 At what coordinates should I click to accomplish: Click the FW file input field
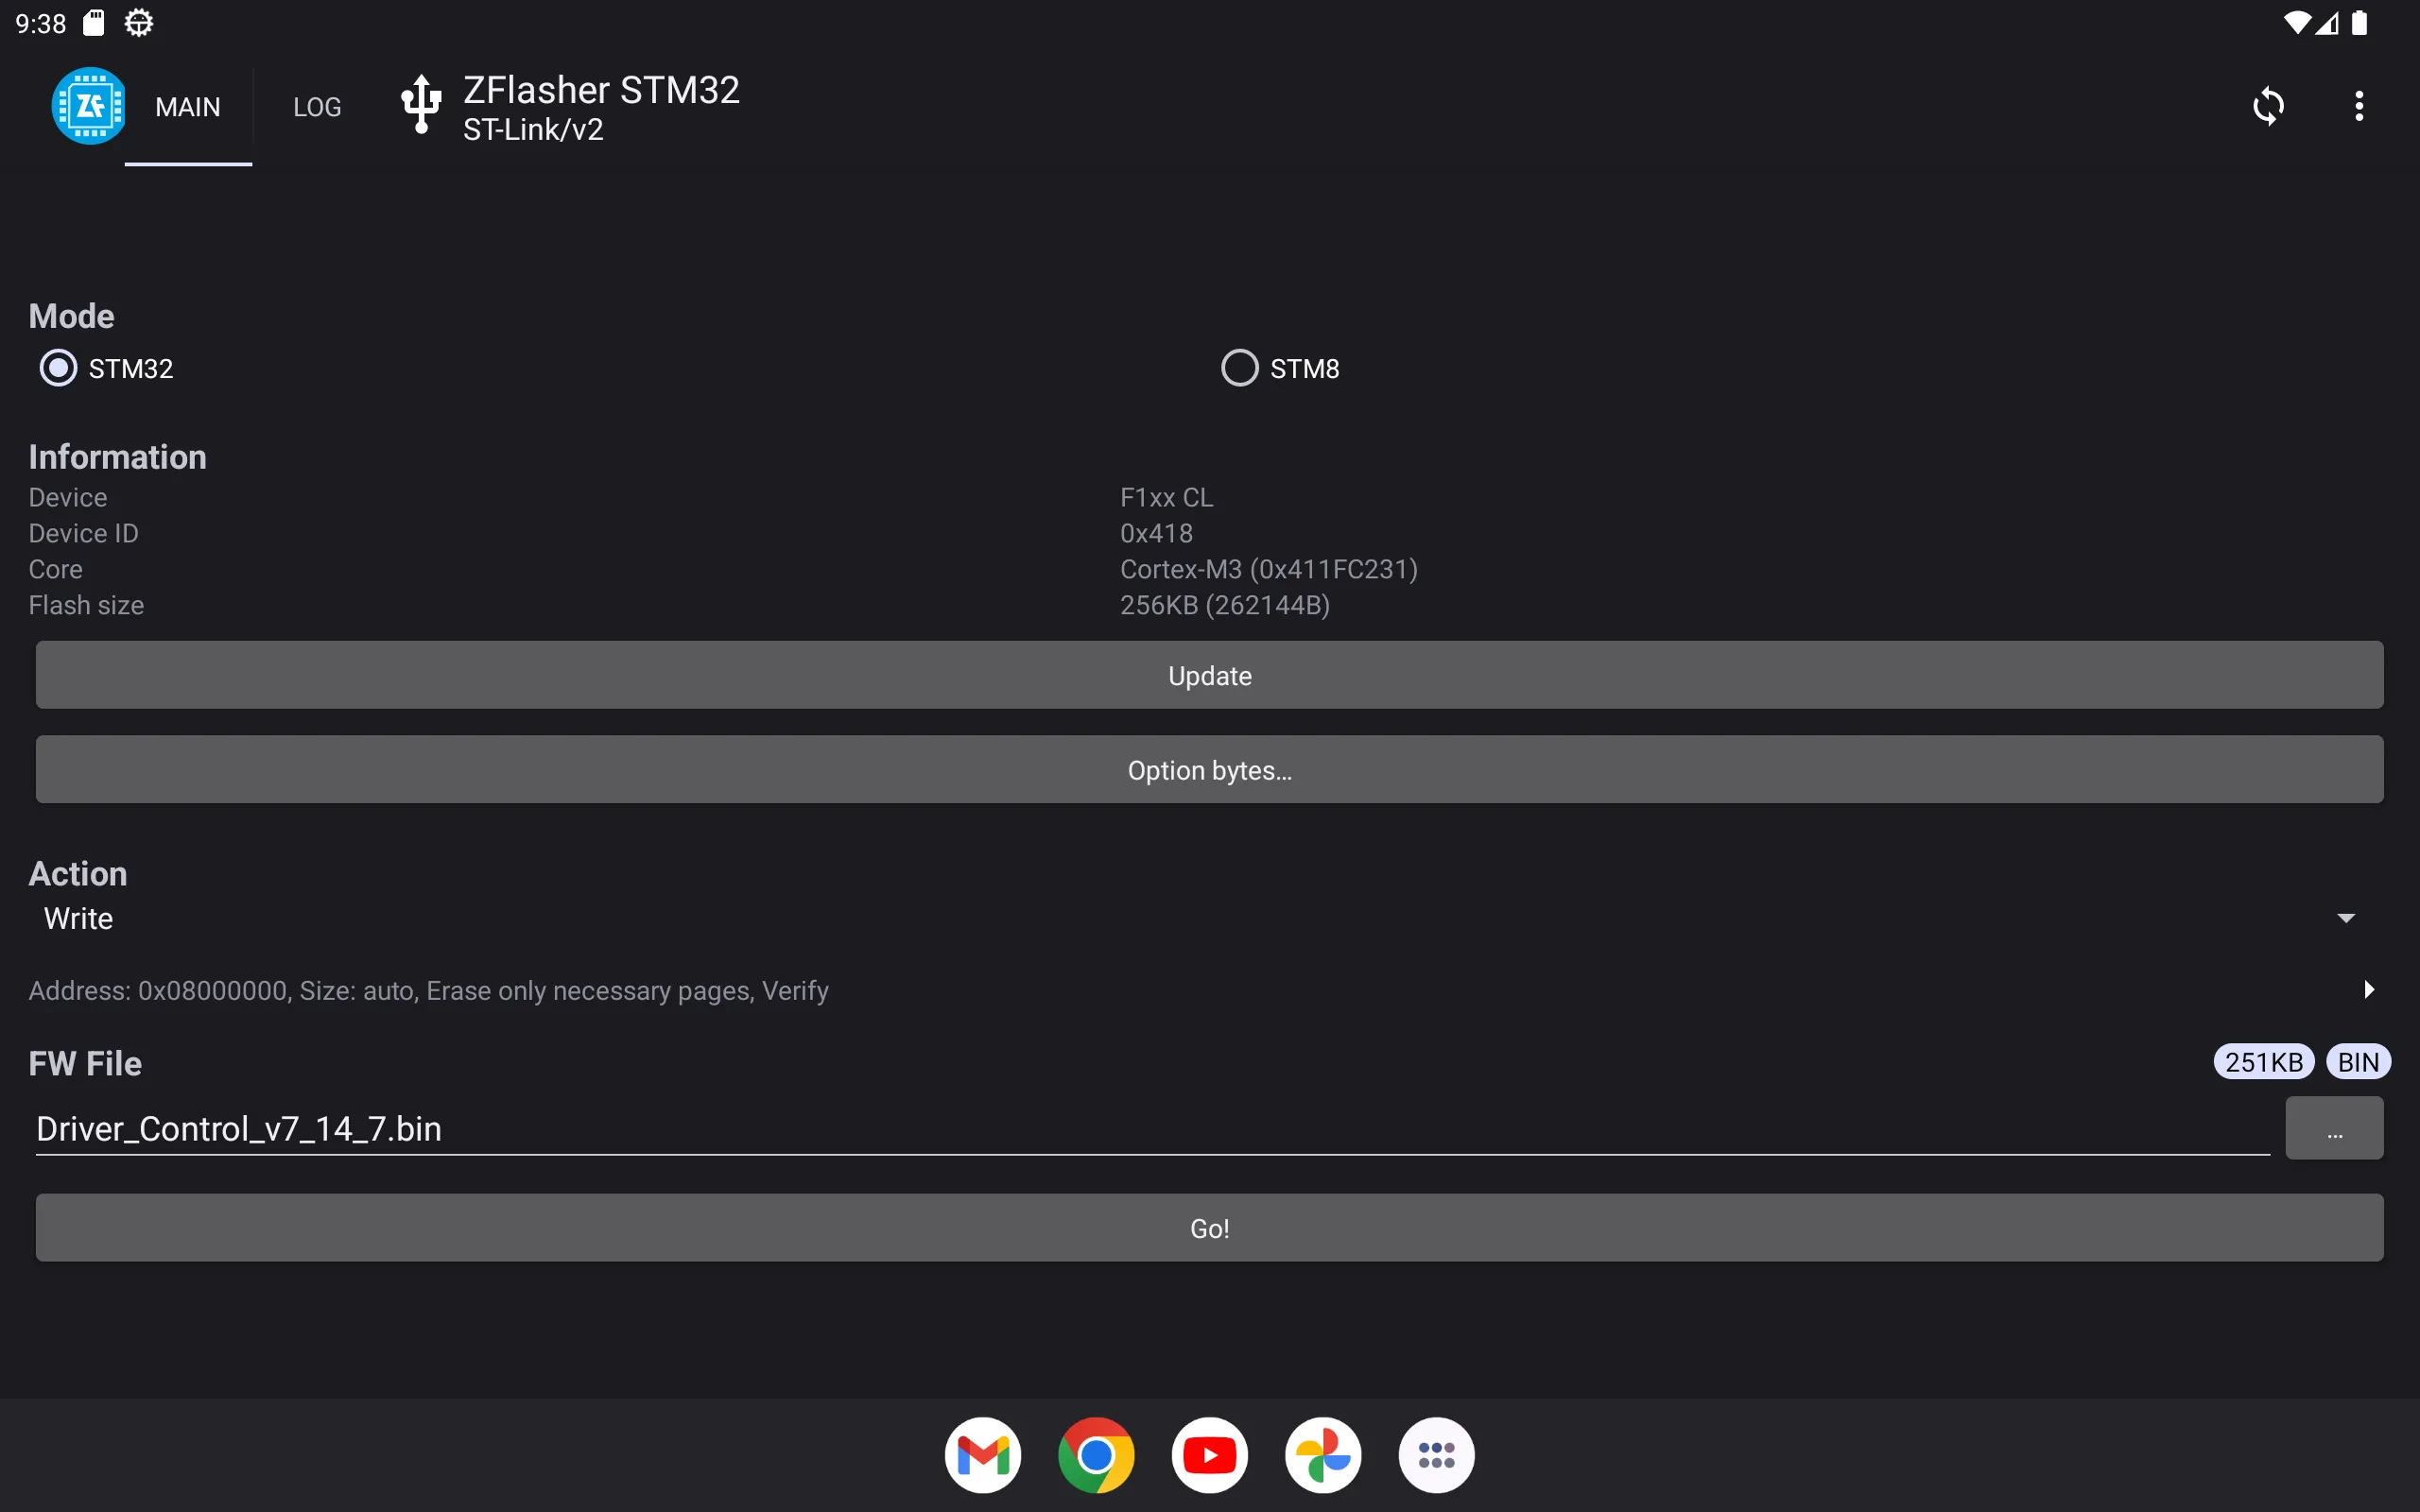click(1149, 1128)
